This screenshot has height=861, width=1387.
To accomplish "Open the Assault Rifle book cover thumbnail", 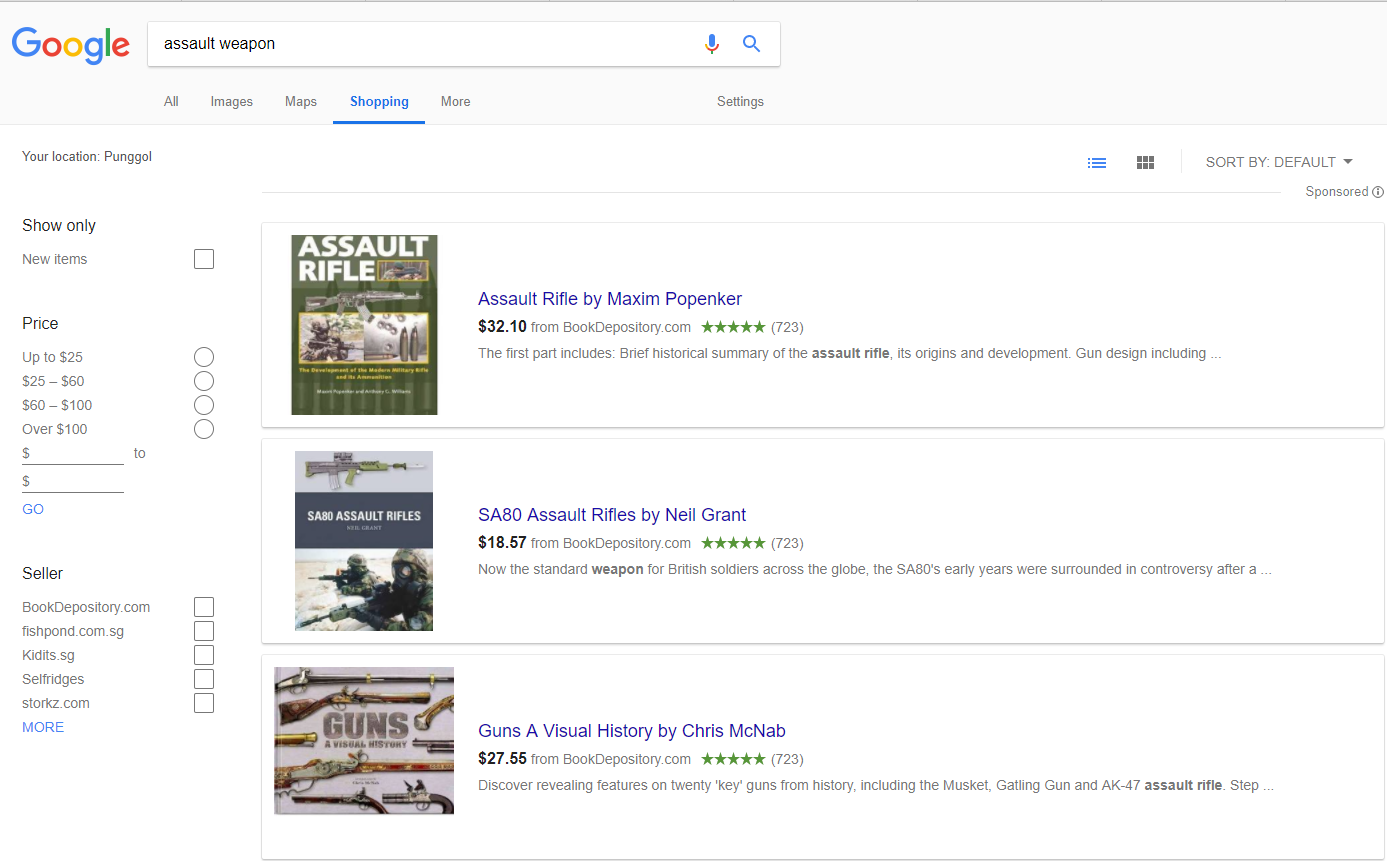I will click(x=364, y=325).
